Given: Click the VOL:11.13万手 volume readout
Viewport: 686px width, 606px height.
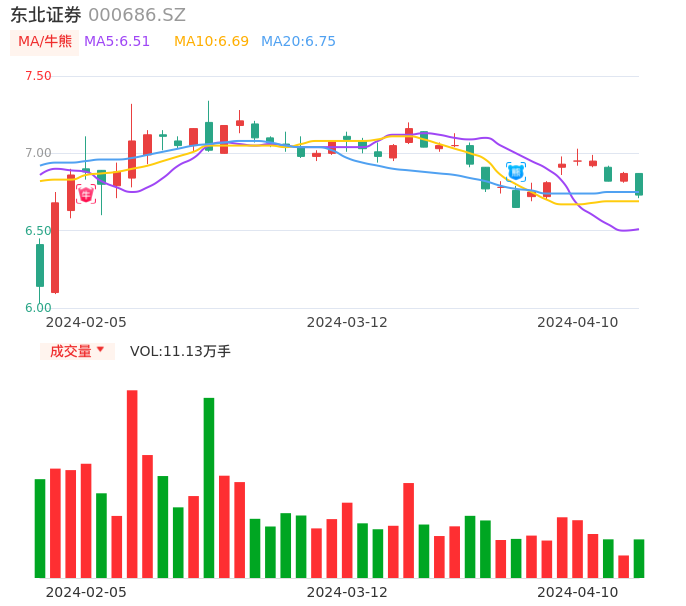Looking at the screenshot, I should click(180, 351).
